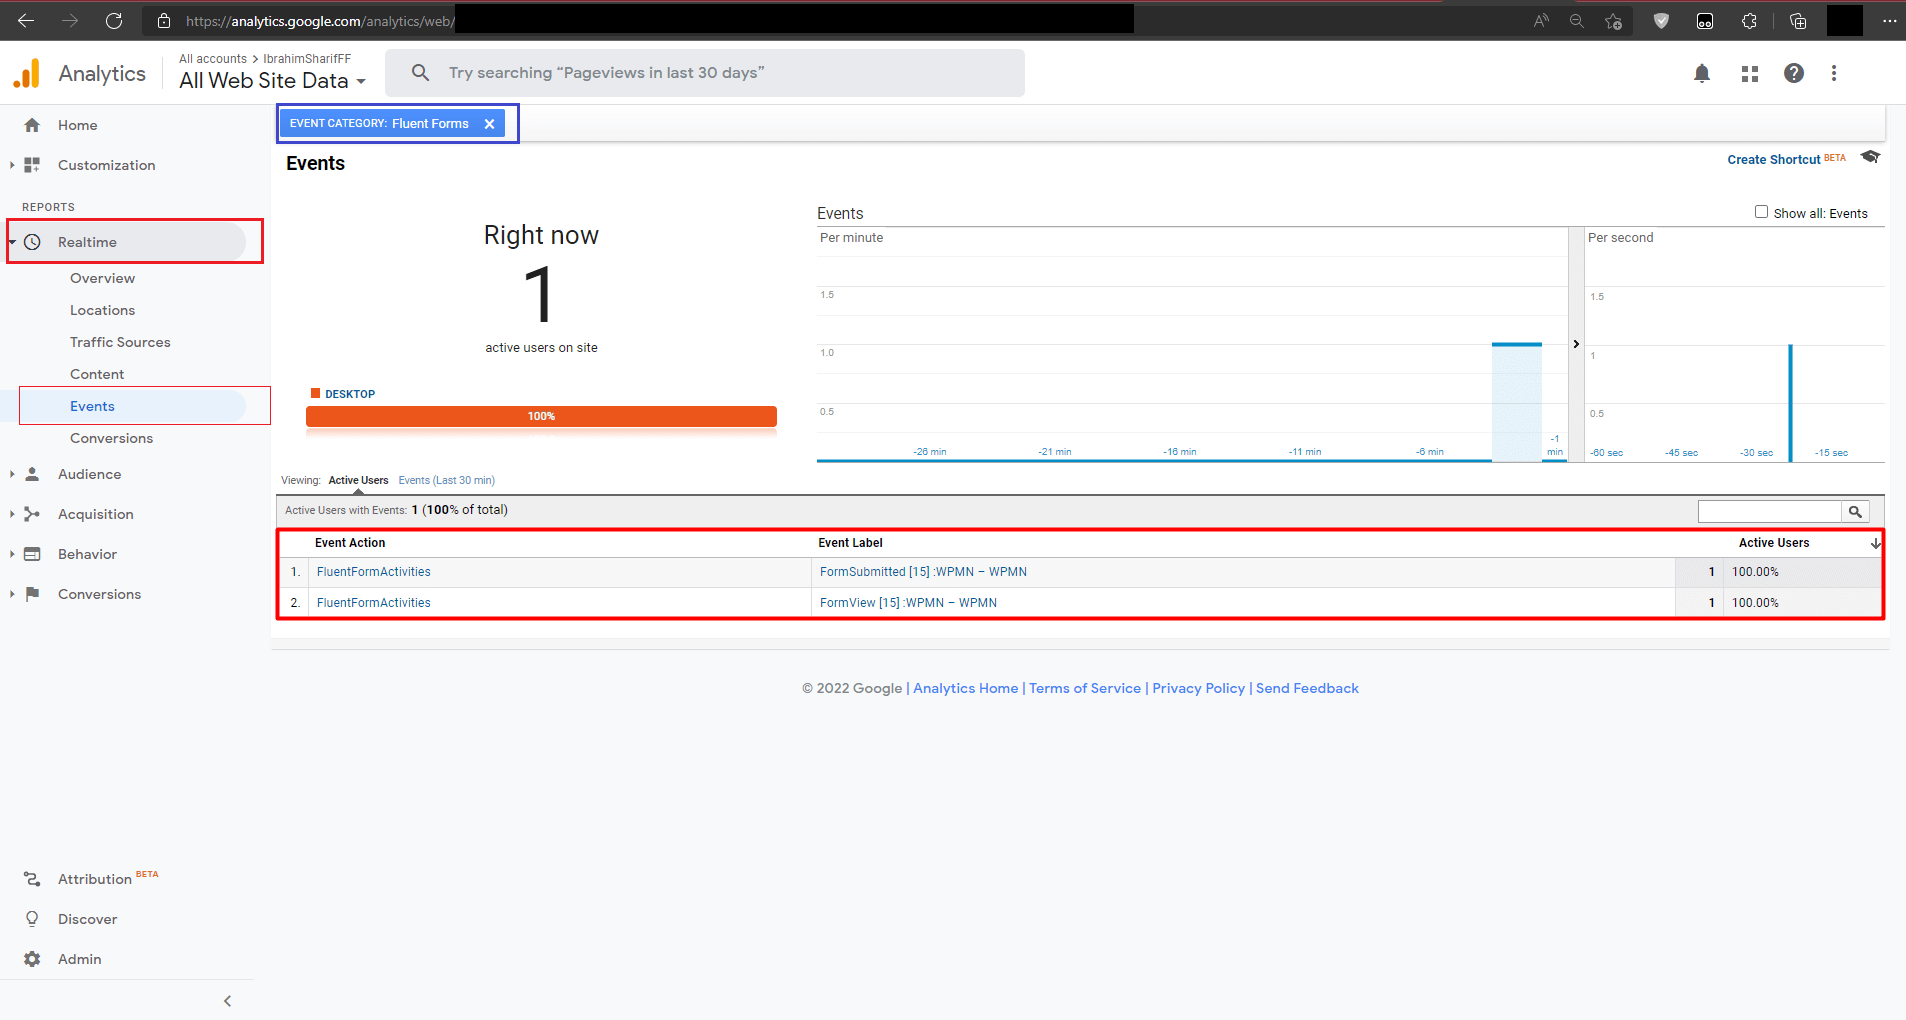Image resolution: width=1906 pixels, height=1020 pixels.
Task: Click the help question mark icon
Action: pyautogui.click(x=1794, y=73)
